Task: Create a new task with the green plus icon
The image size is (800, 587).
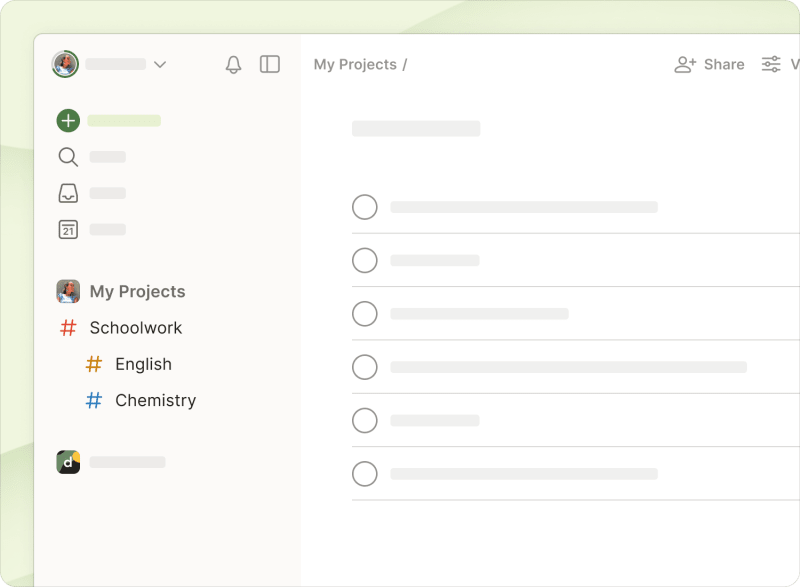Action: pyautogui.click(x=67, y=120)
